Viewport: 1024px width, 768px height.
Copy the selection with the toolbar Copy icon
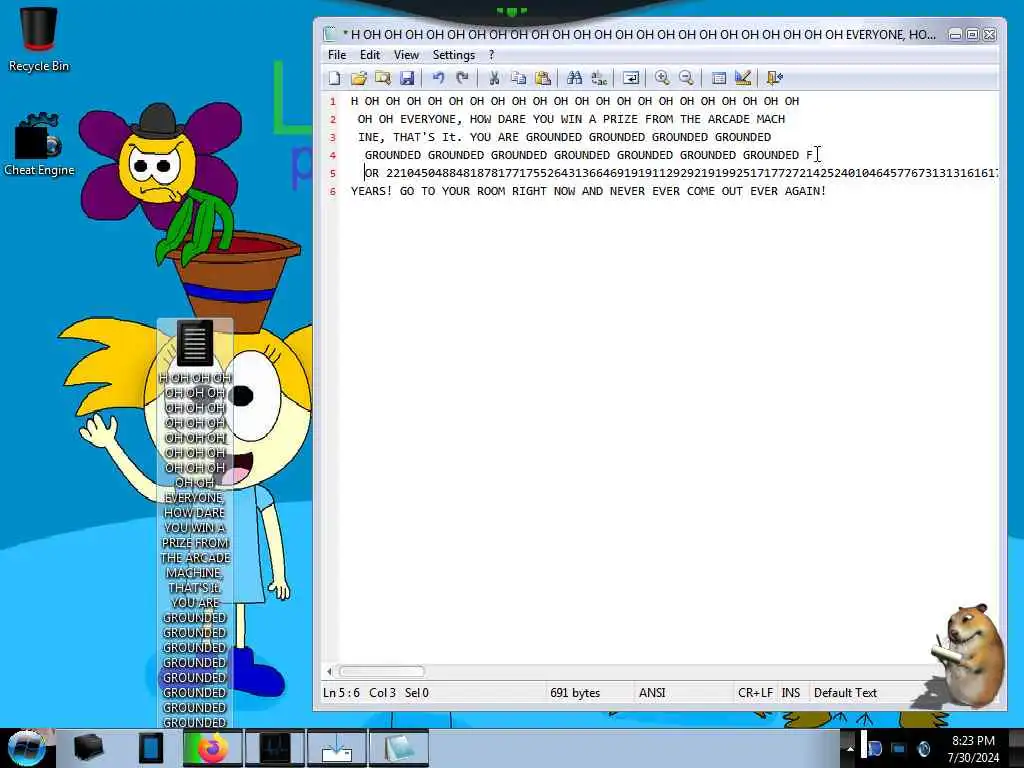click(519, 78)
